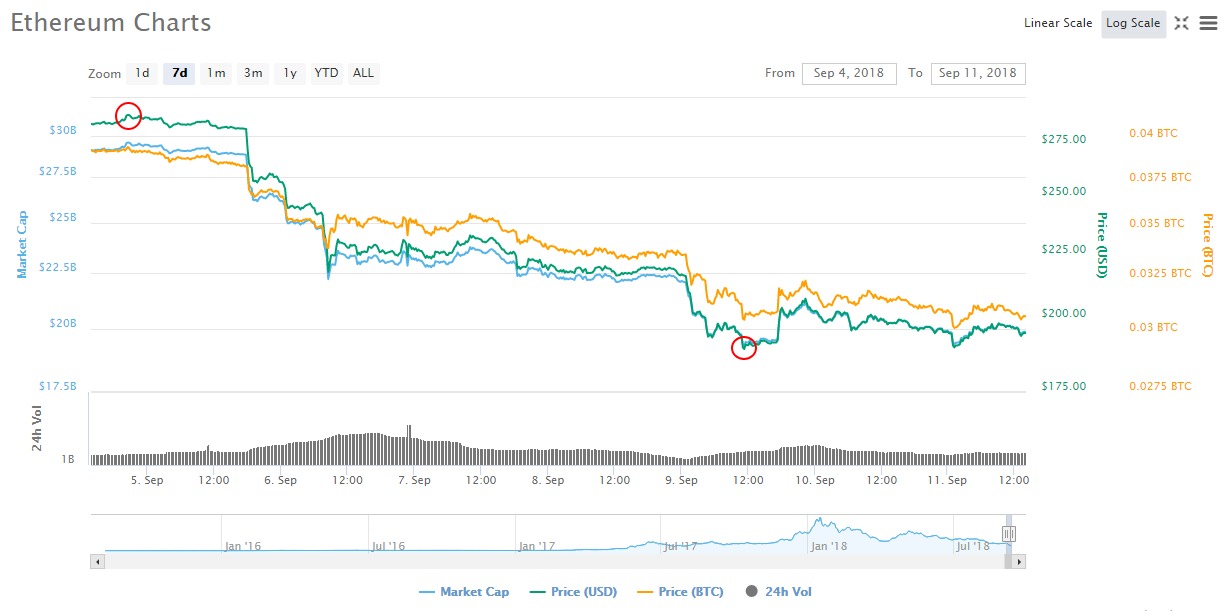Click the Price (USD) vertical axis title
The width and height of the screenshot is (1223, 611).
[x=1103, y=244]
